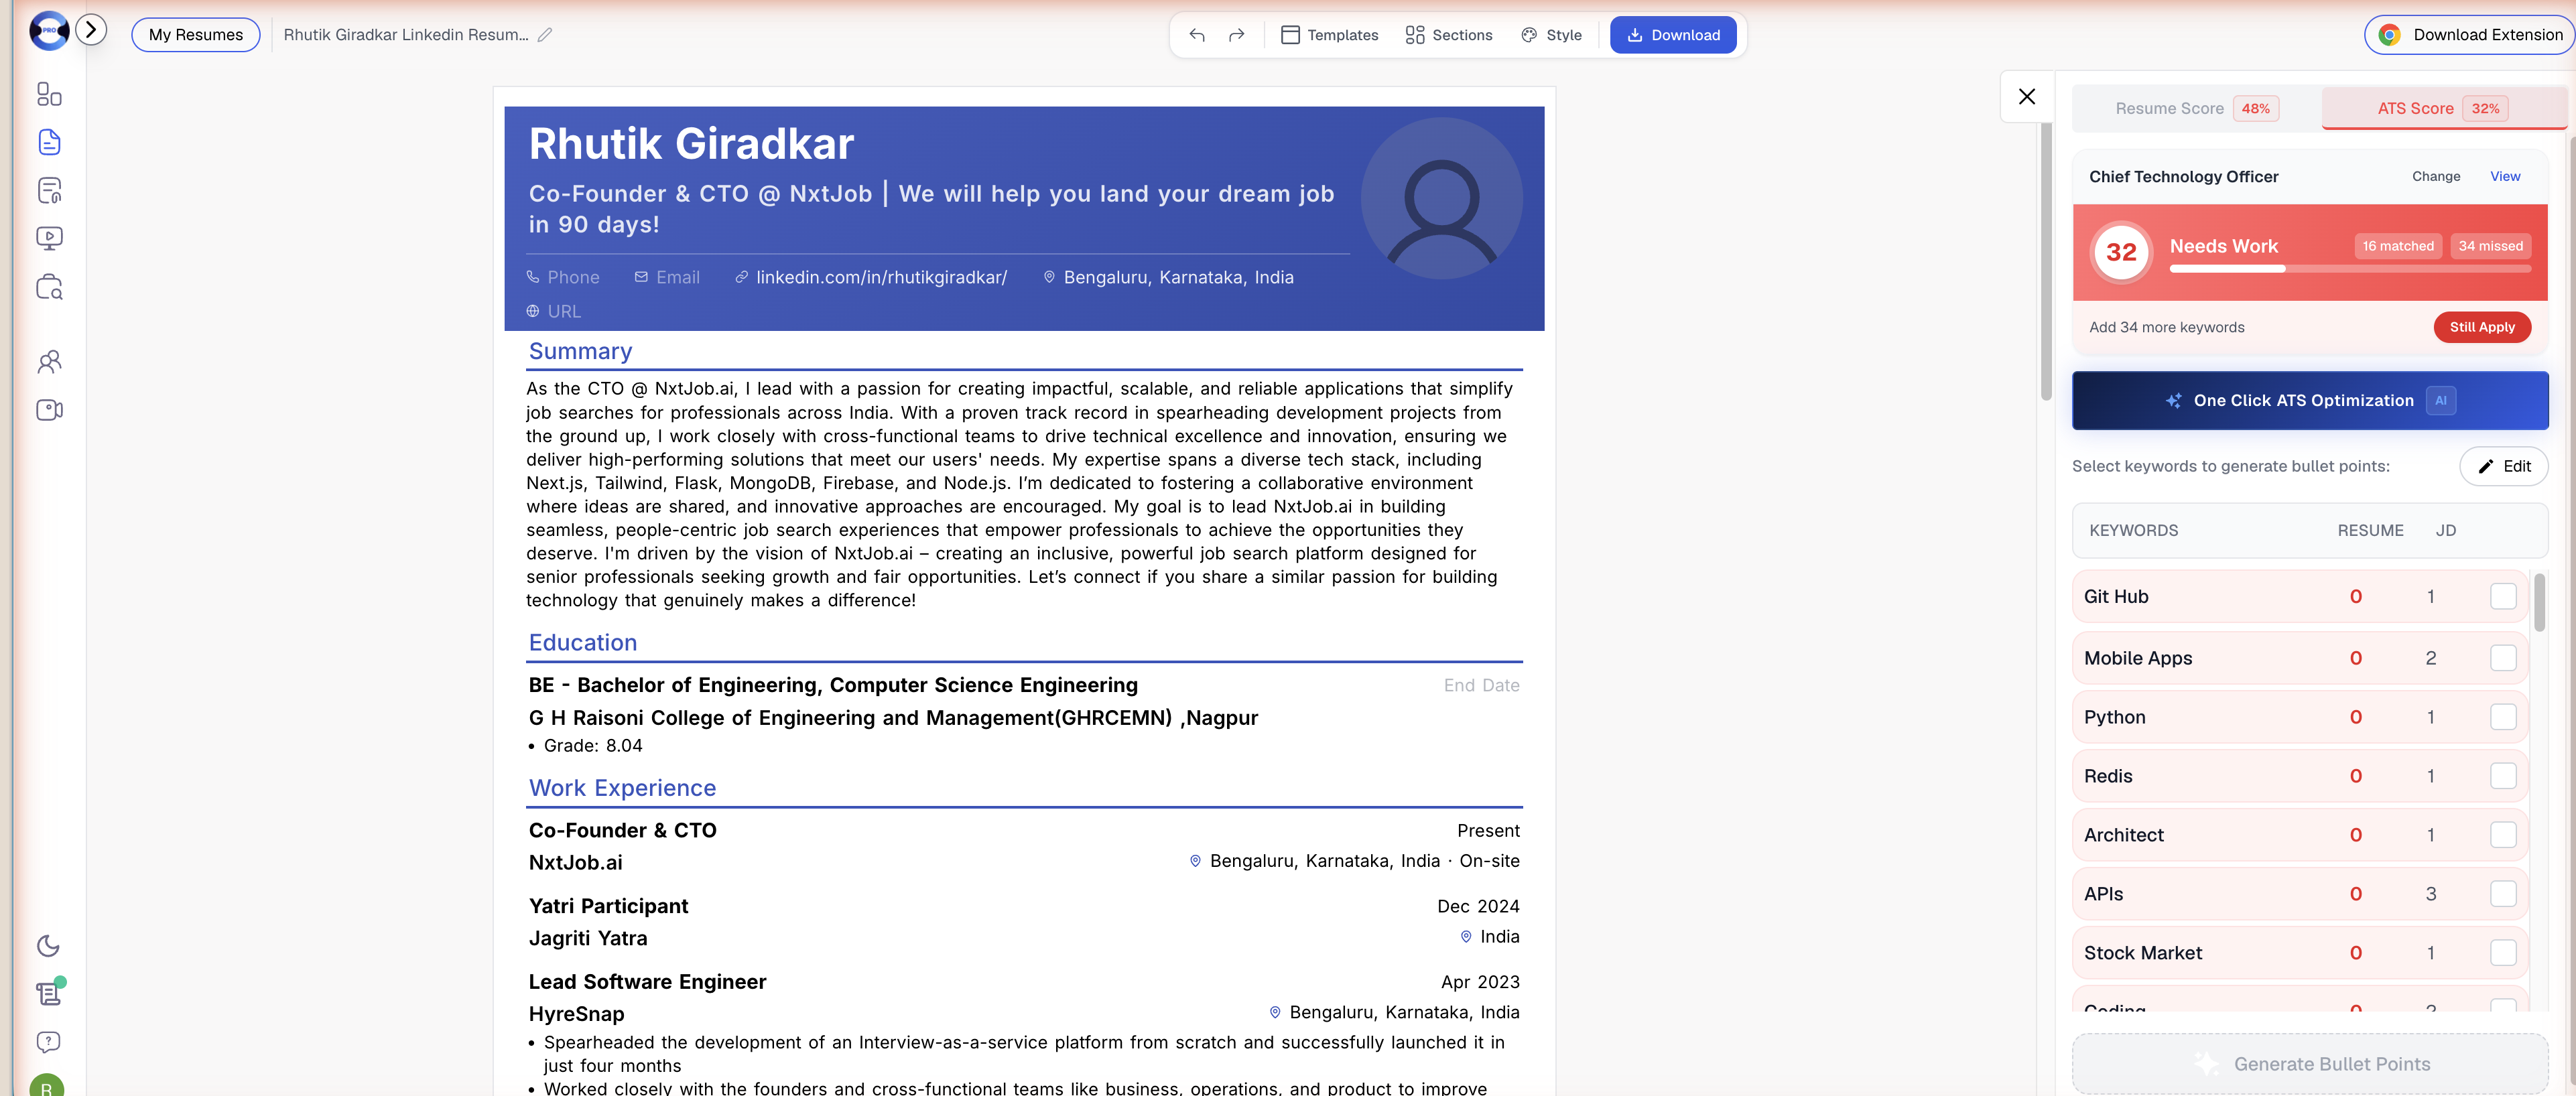Open the job search briefcase icon
Viewport: 2576px width, 1096px height.
tap(49, 288)
